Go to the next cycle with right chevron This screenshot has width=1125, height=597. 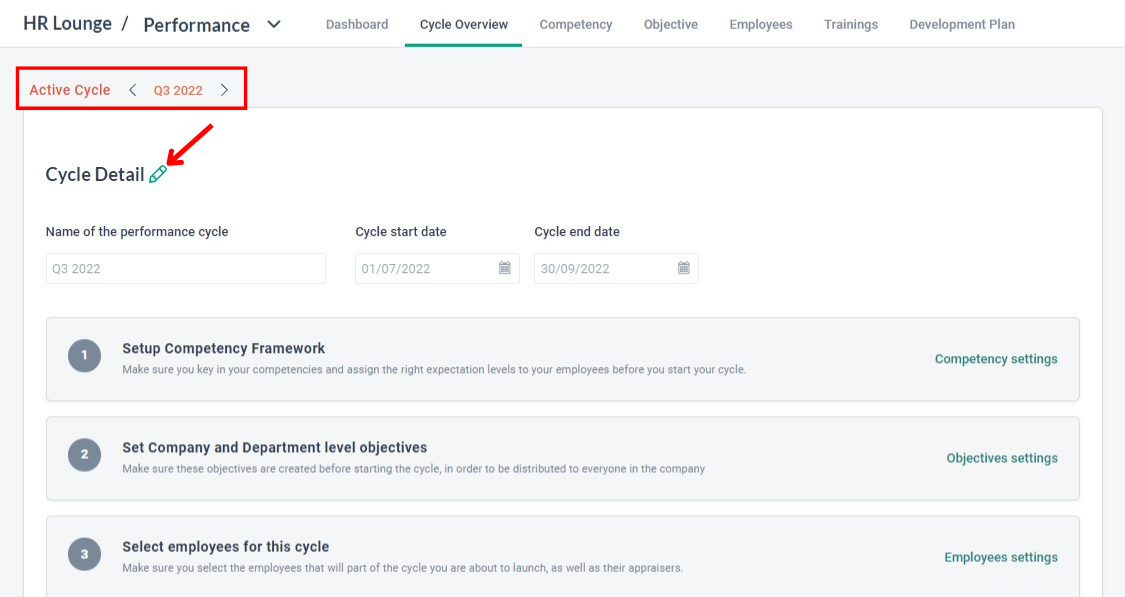[x=225, y=90]
